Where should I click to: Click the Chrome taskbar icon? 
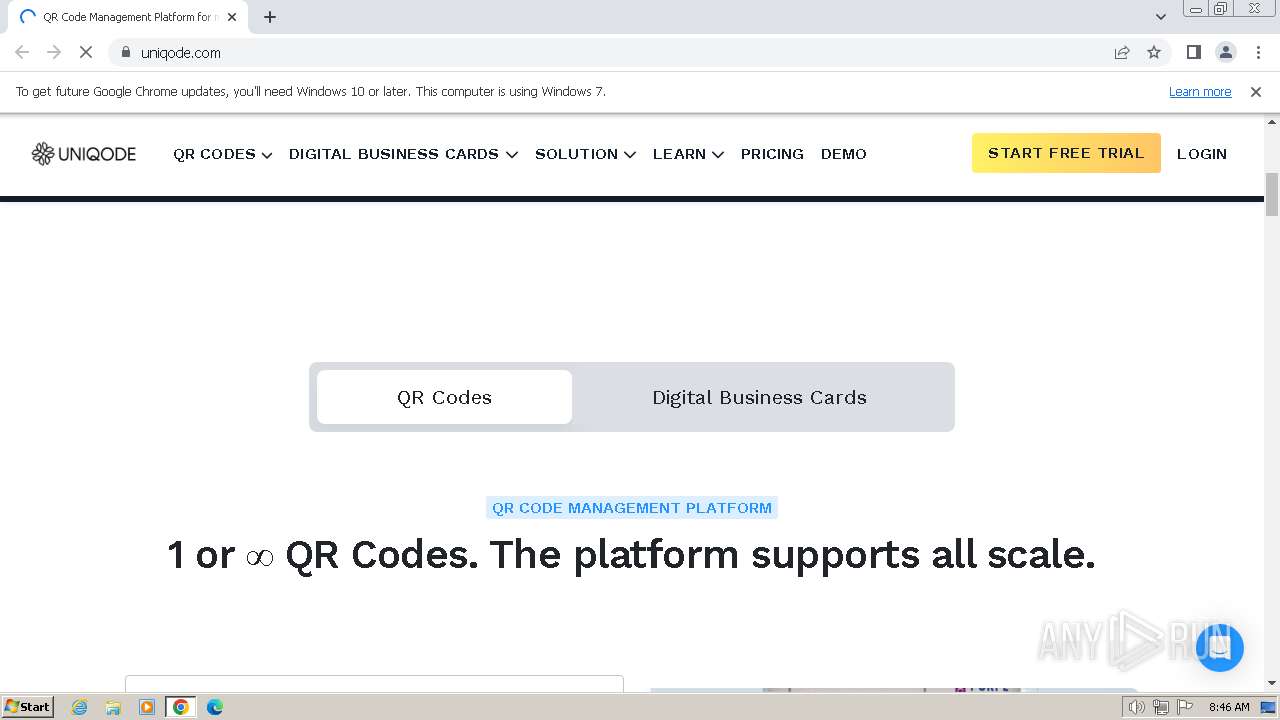pos(181,707)
